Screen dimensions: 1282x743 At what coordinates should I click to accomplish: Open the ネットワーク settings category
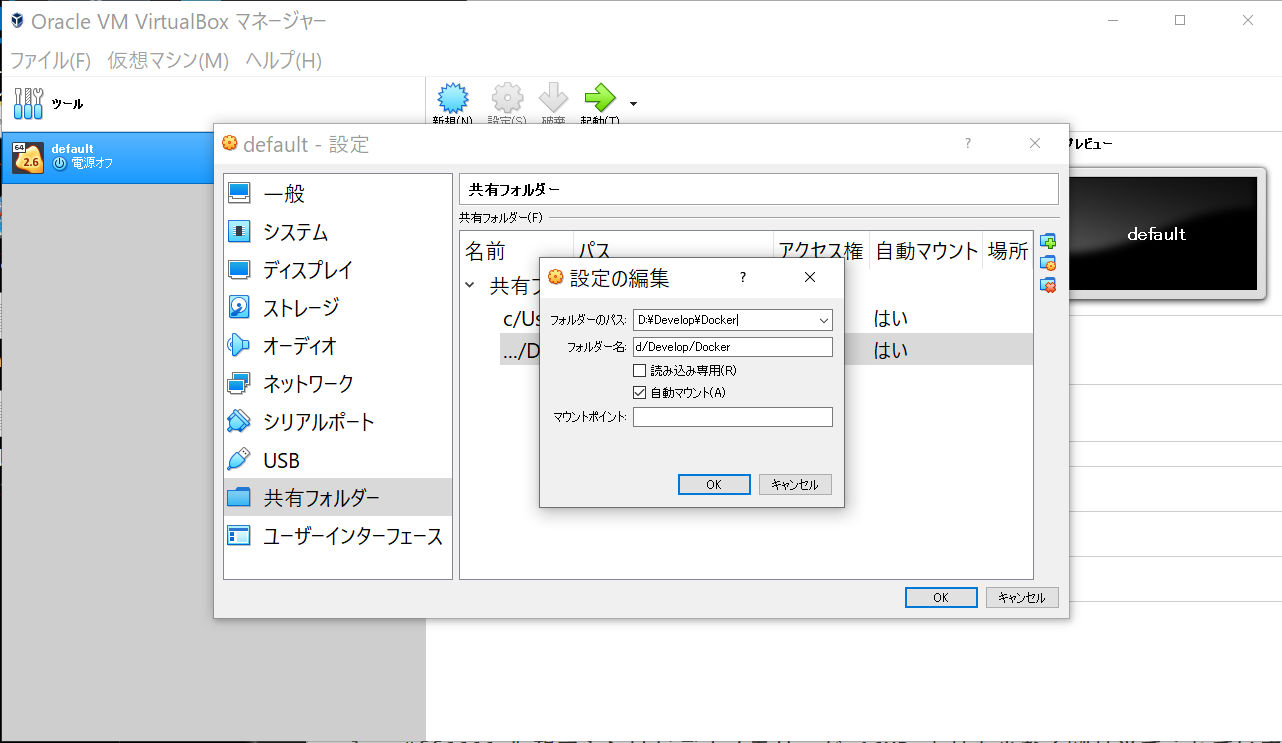[x=307, y=384]
